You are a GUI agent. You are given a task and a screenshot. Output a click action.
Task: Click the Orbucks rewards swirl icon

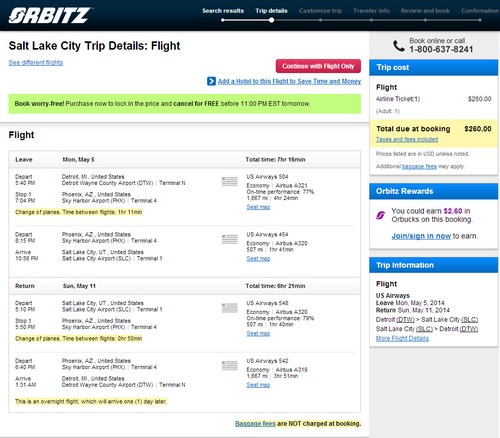click(x=380, y=215)
